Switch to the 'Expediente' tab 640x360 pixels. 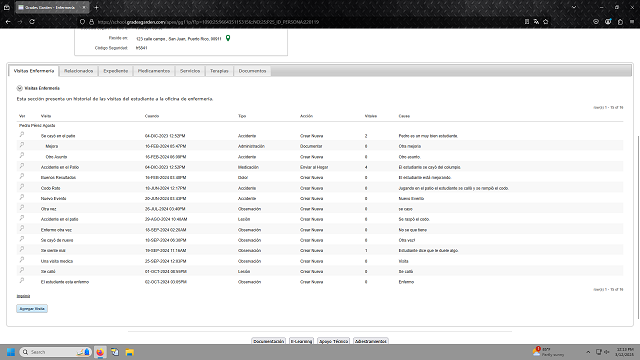tap(116, 71)
